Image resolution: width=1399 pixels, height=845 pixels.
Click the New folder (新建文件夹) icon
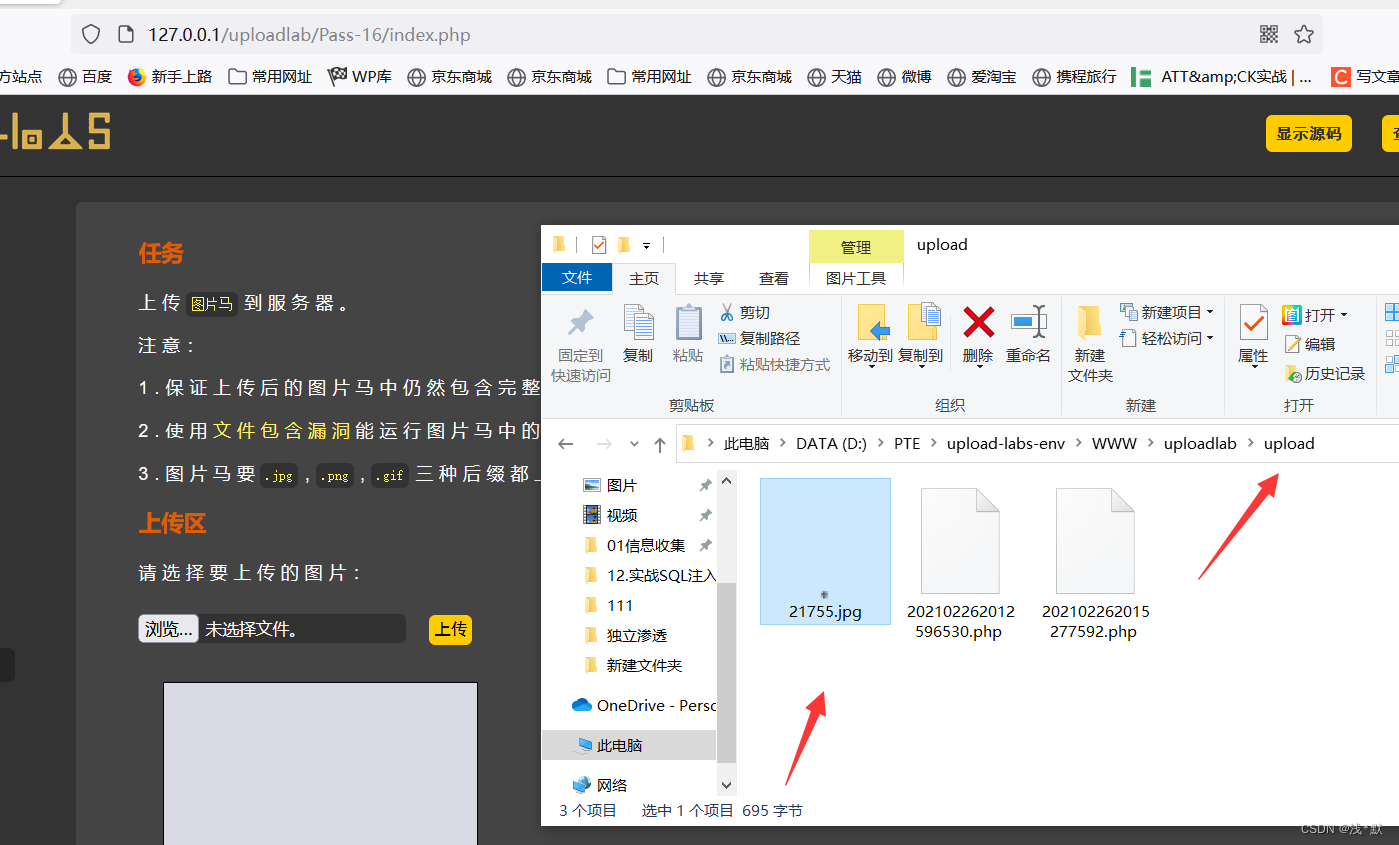coord(1090,323)
